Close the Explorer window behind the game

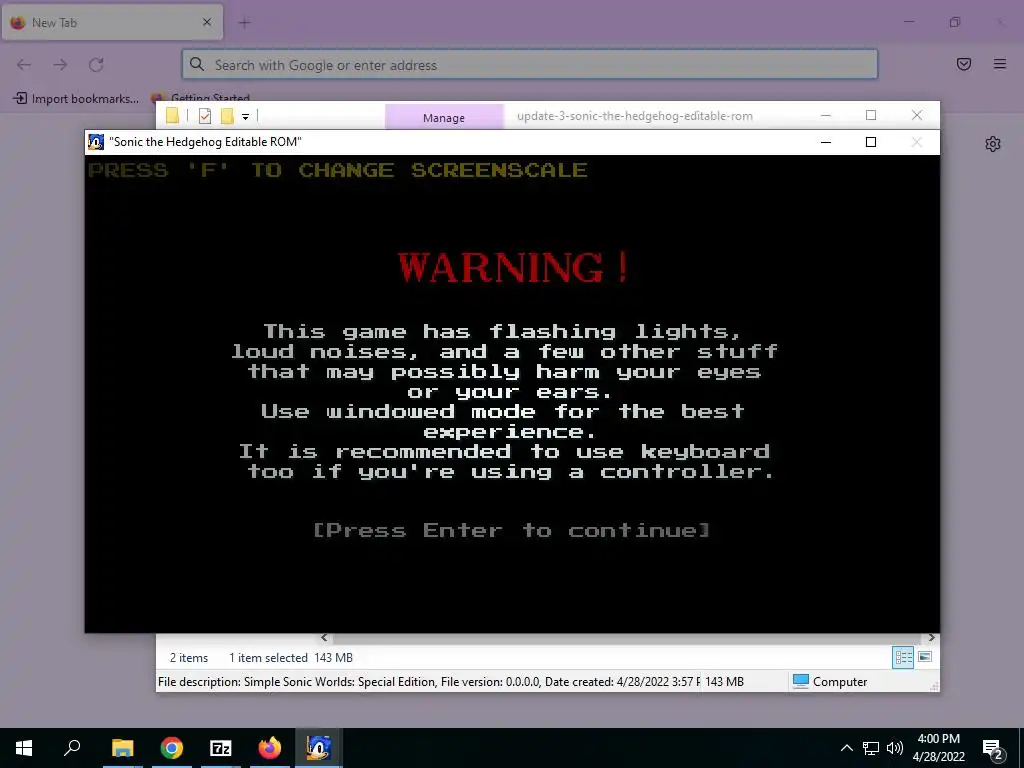point(917,116)
